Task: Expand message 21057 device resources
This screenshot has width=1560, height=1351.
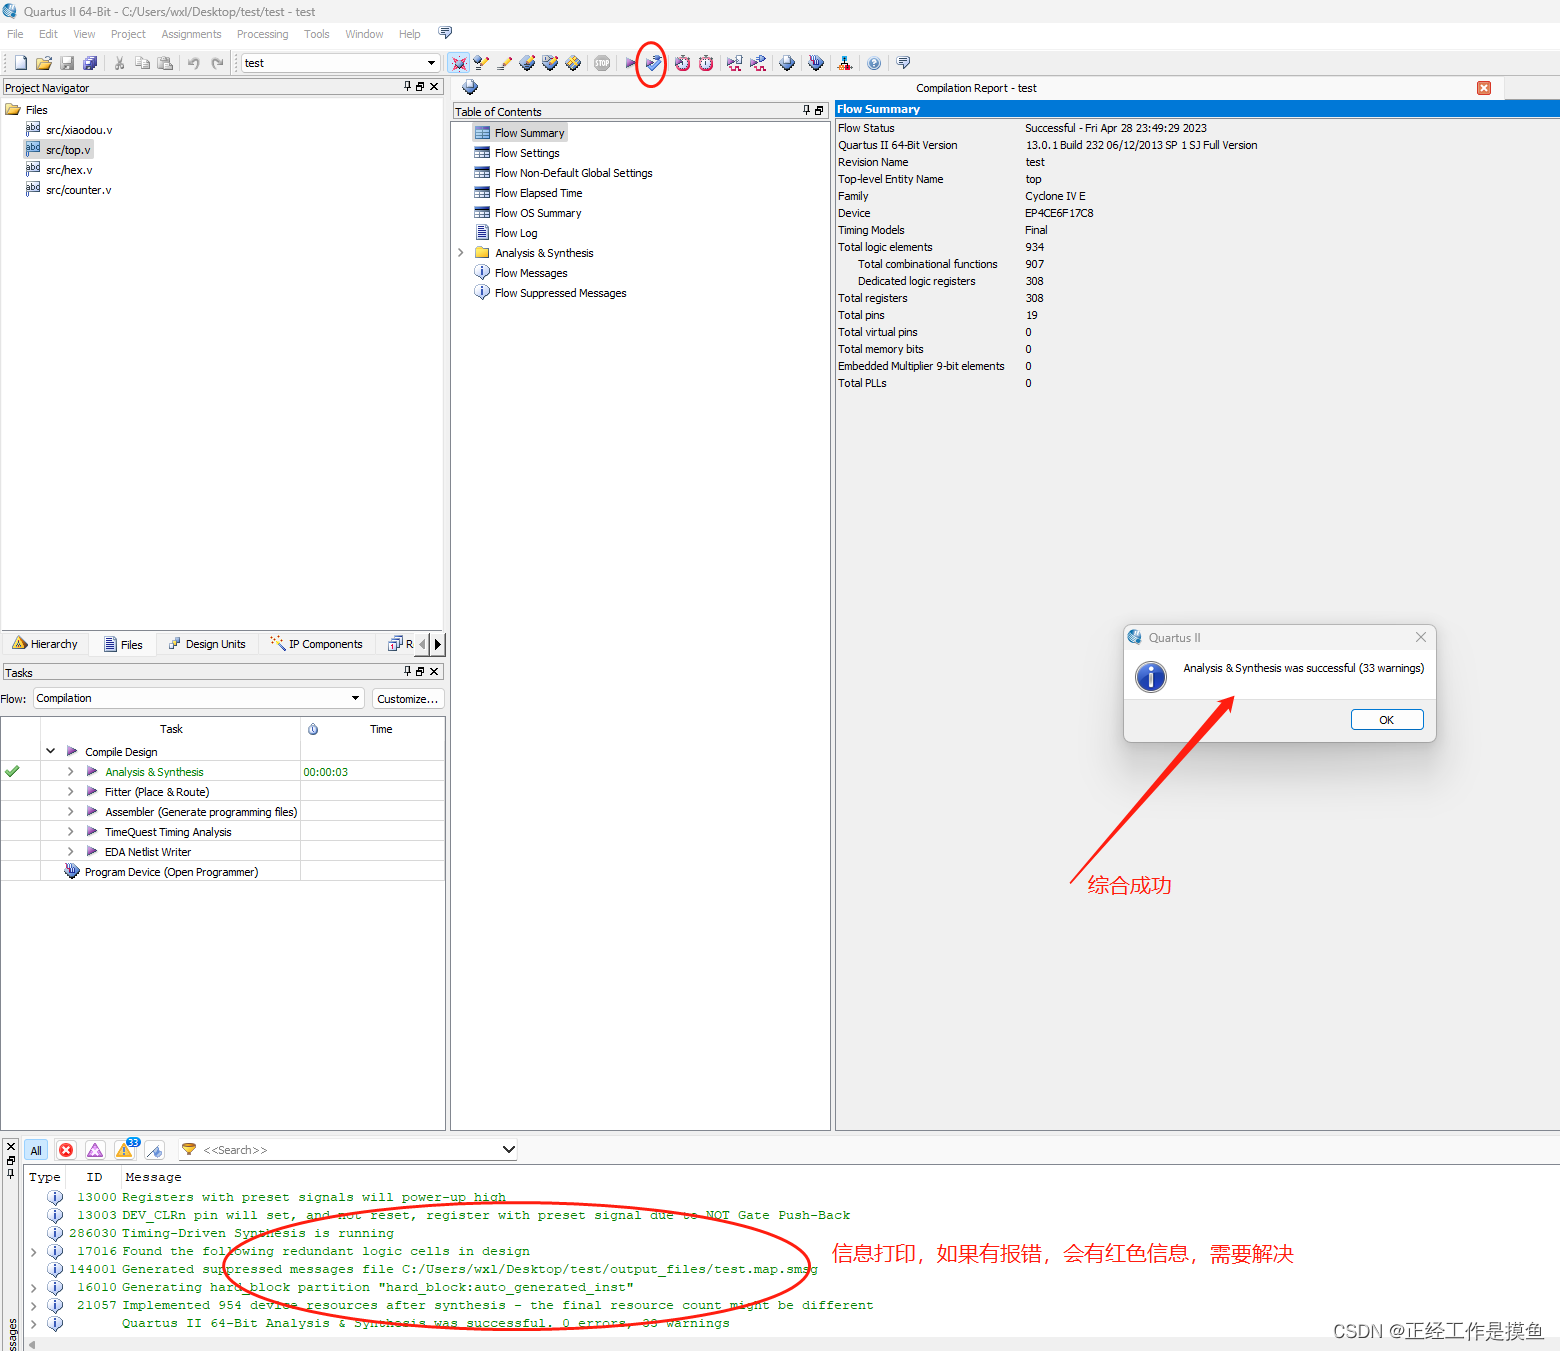Action: [34, 1305]
